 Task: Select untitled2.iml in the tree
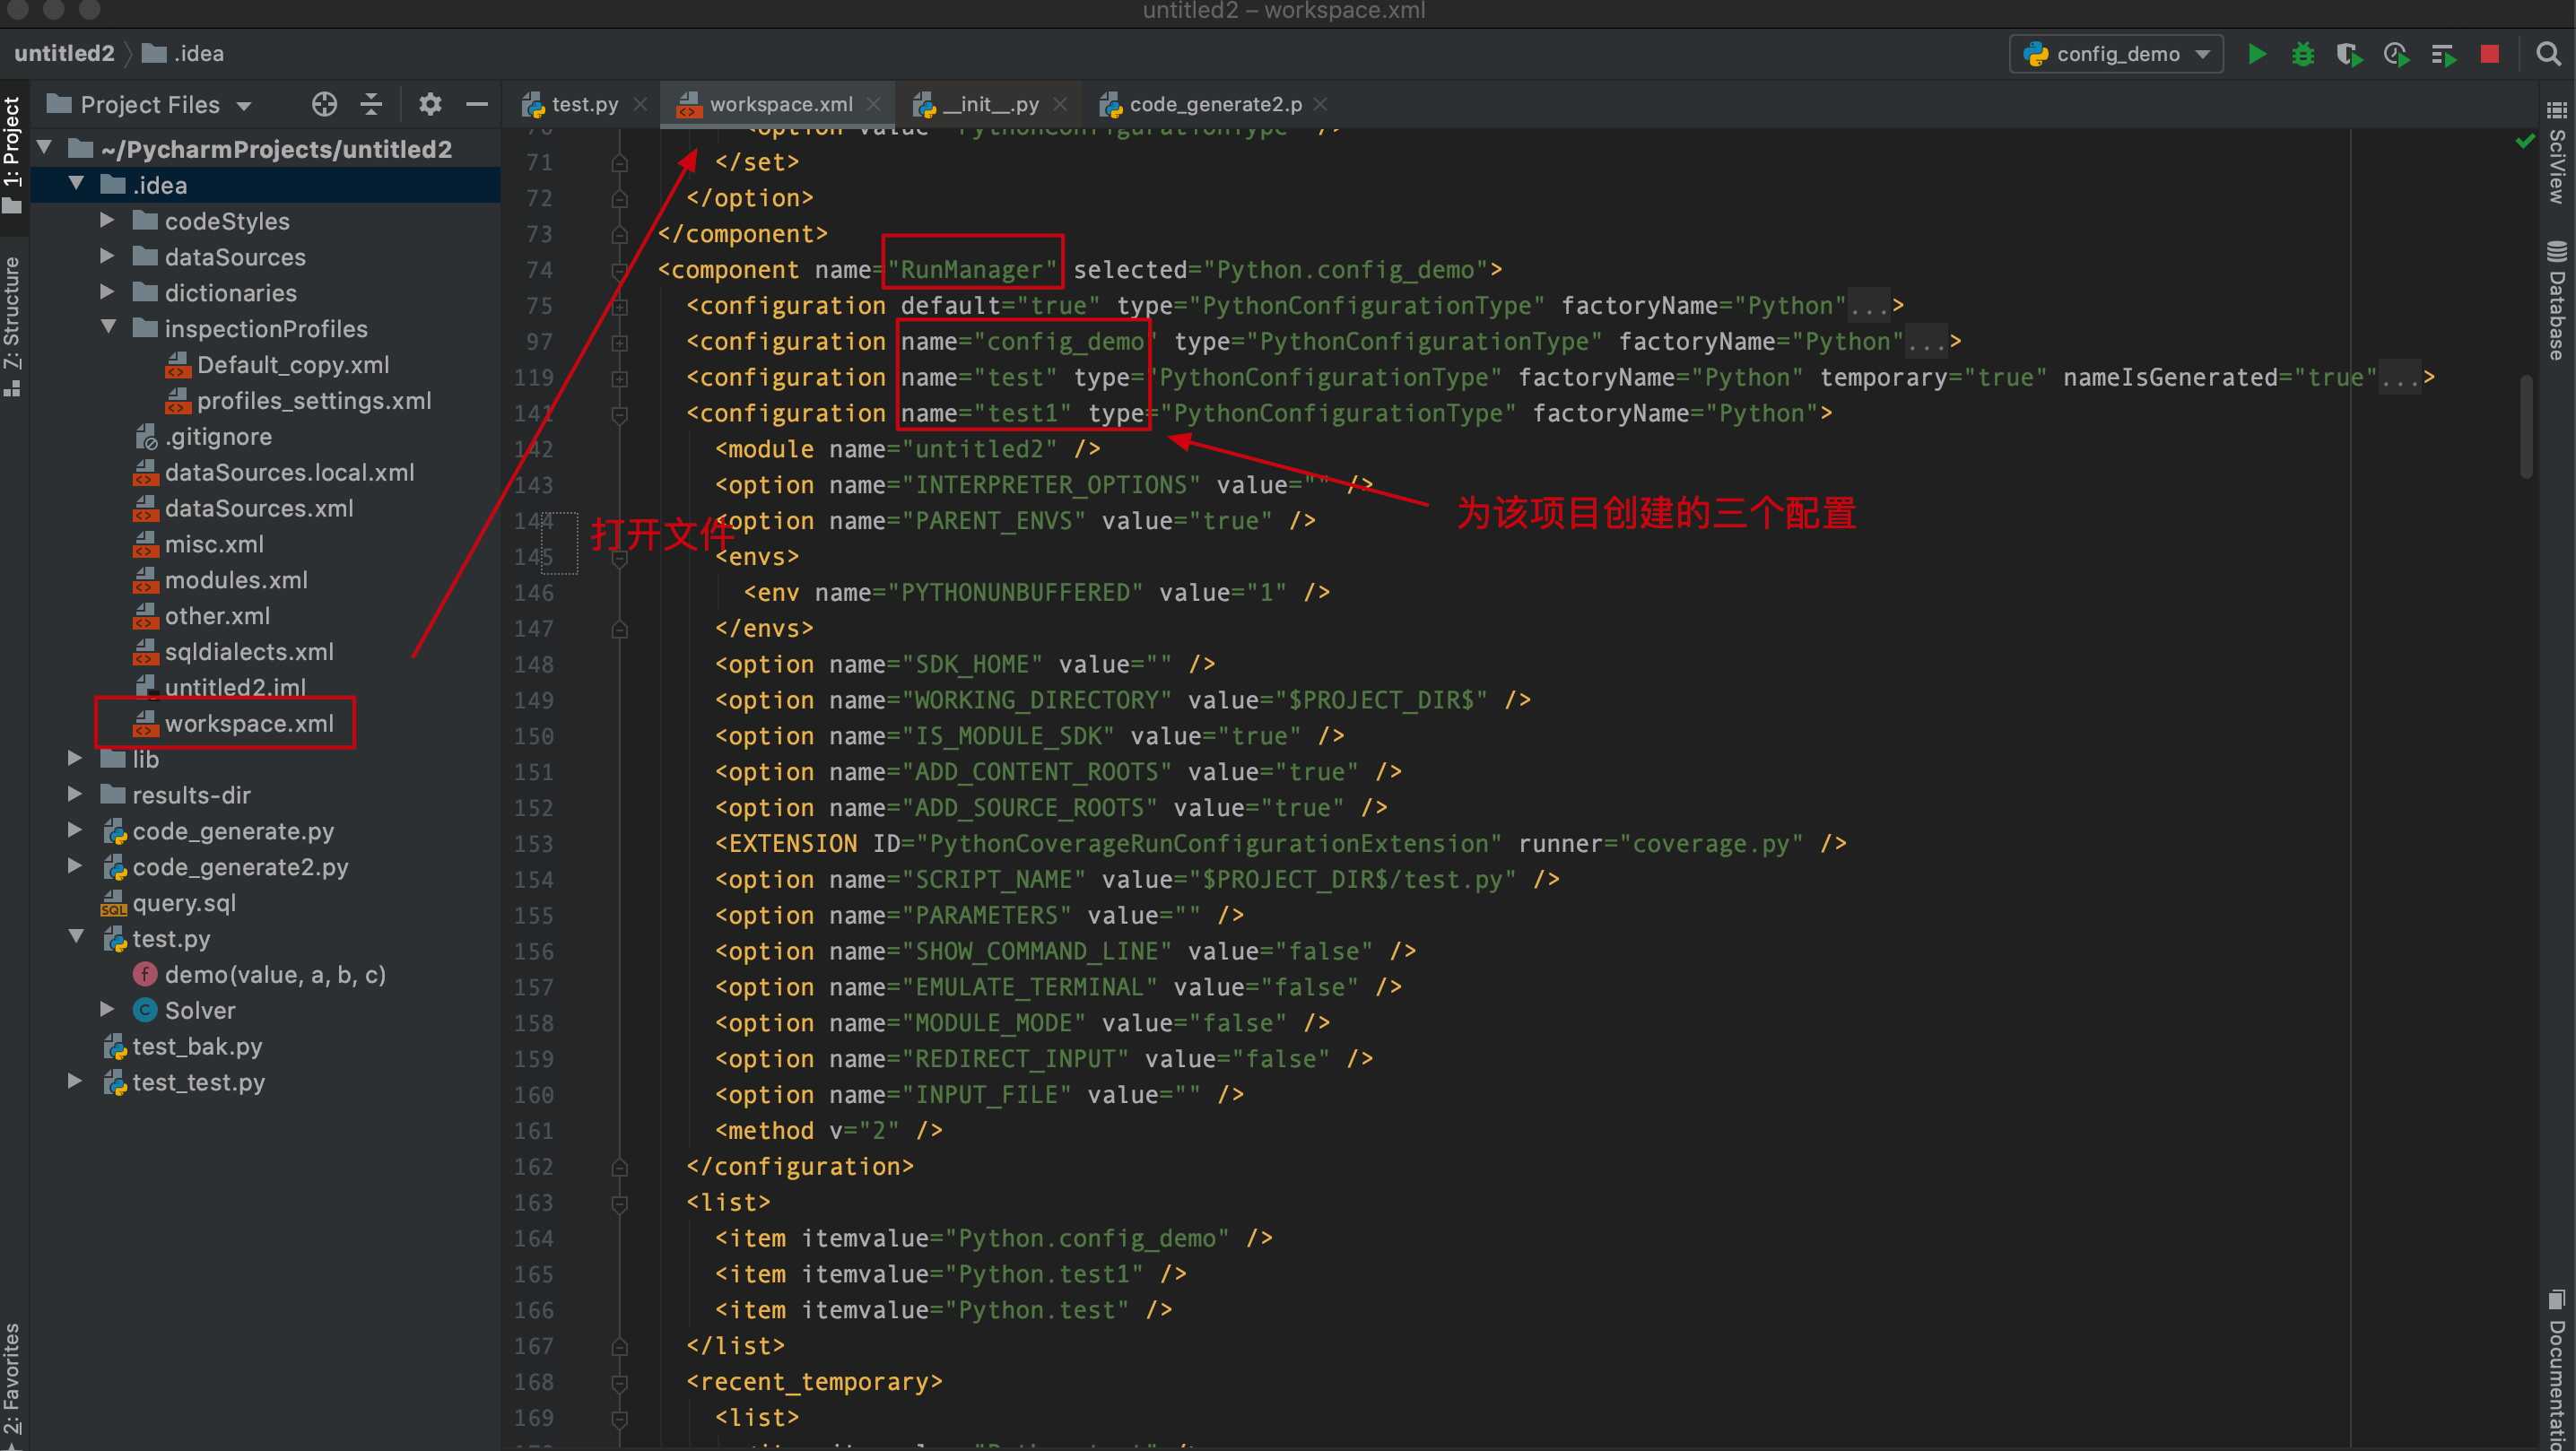point(235,687)
